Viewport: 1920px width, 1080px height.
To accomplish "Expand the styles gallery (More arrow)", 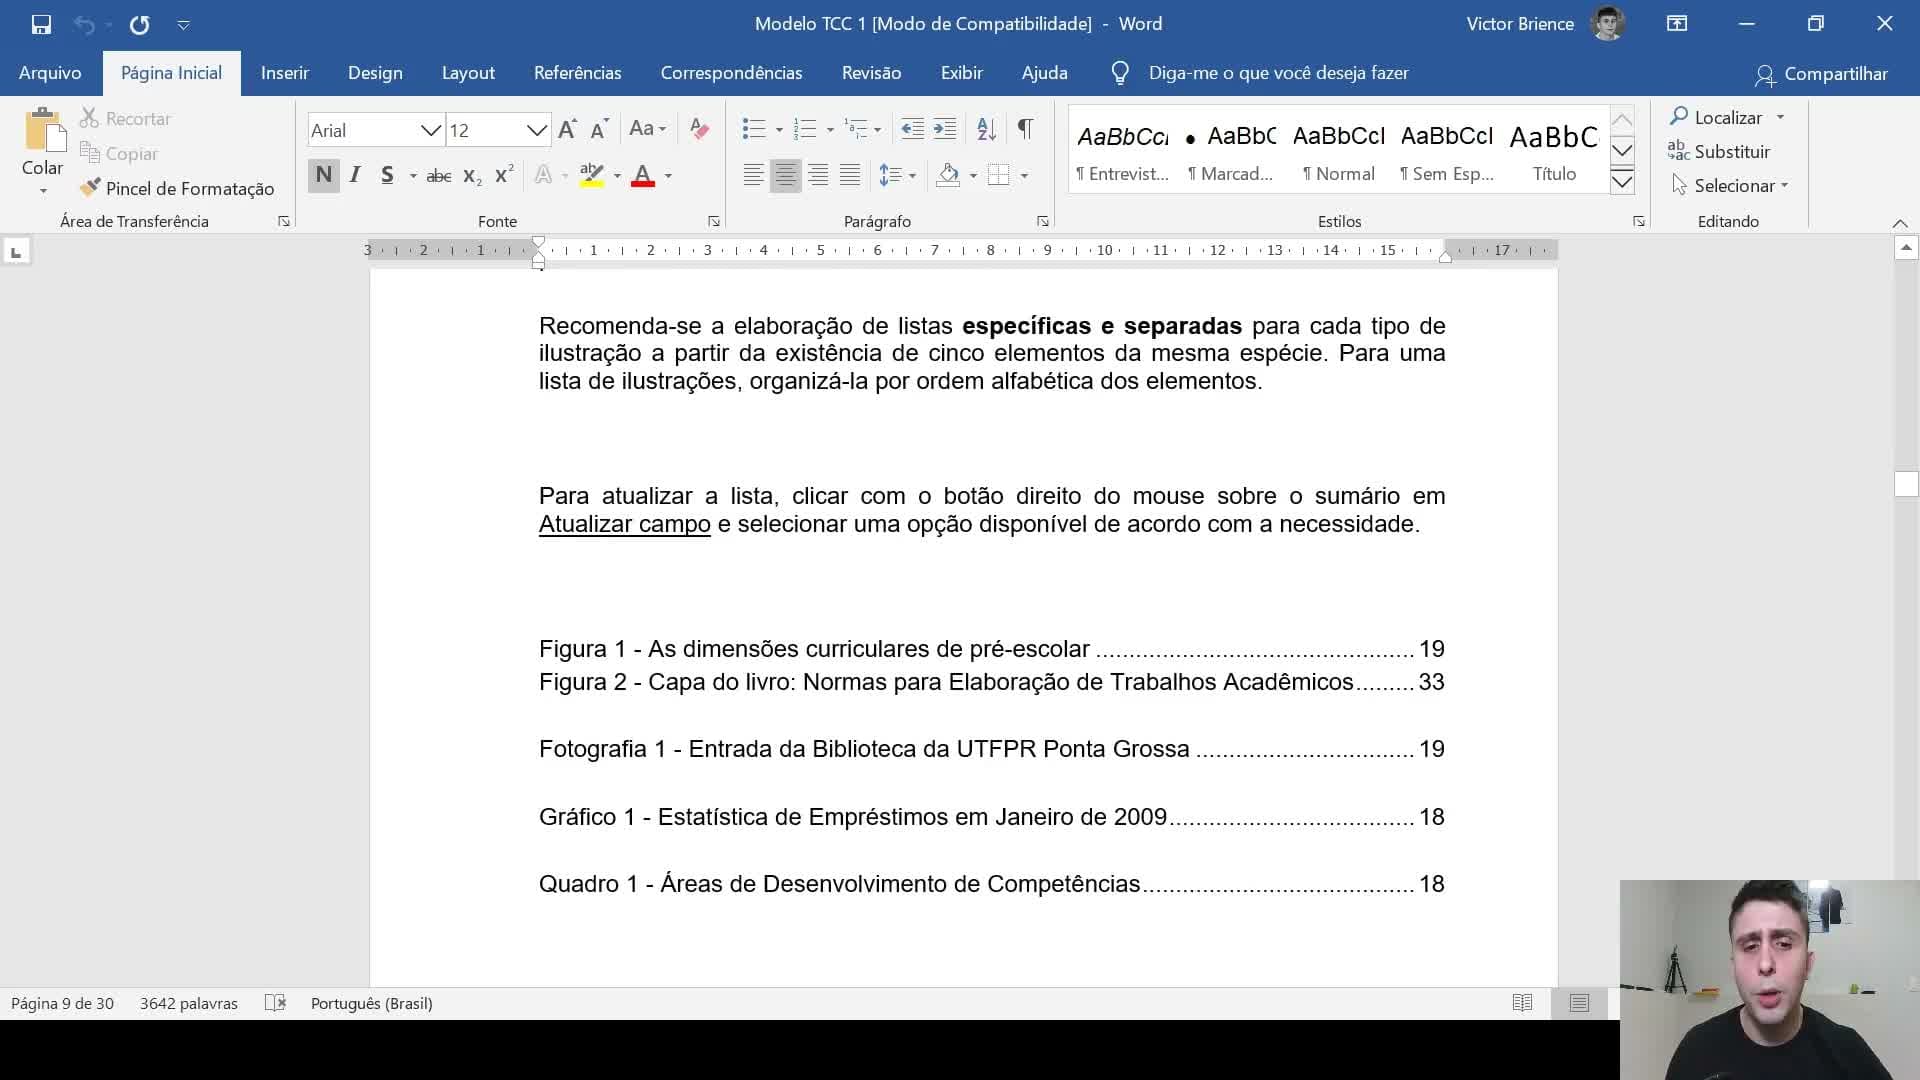I will pos(1622,182).
